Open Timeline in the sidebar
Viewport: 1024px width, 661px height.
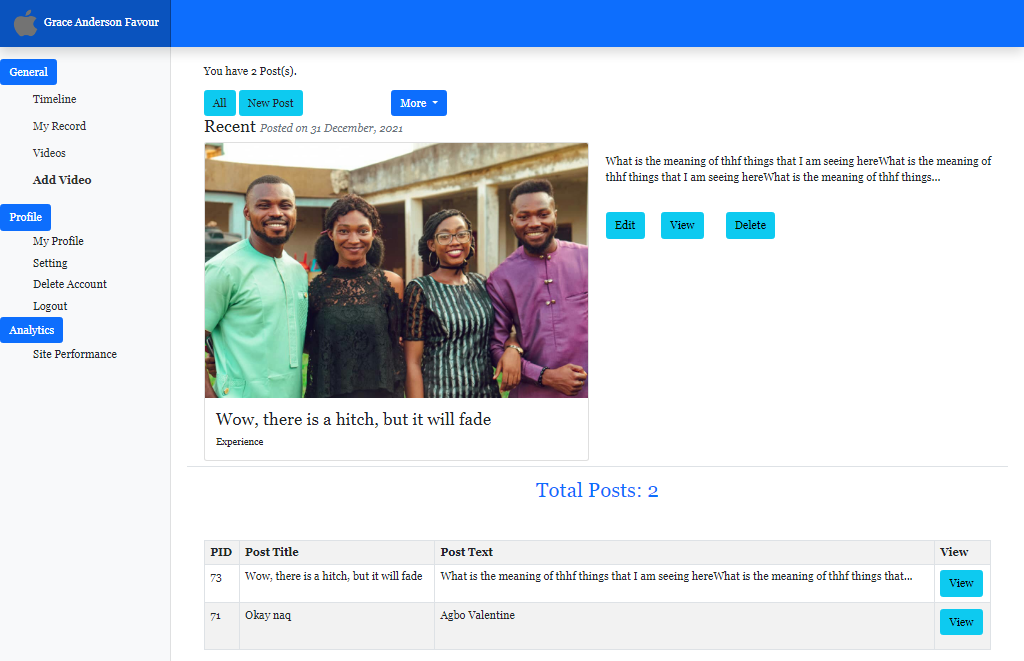pyautogui.click(x=54, y=99)
